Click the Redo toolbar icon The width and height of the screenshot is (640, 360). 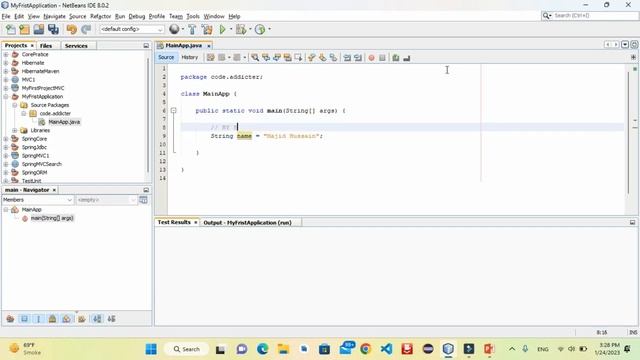click(x=86, y=29)
